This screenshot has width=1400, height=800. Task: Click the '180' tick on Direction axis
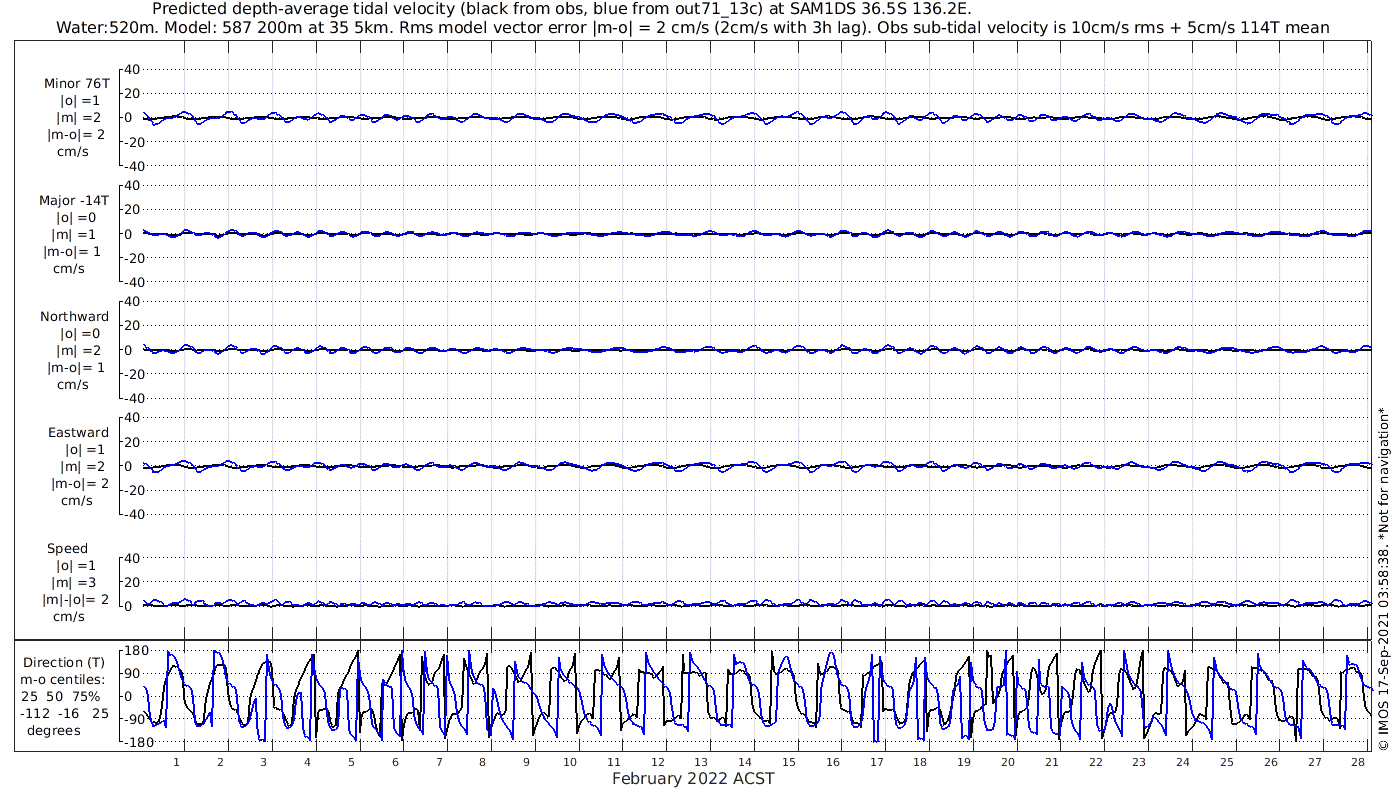pos(136,651)
